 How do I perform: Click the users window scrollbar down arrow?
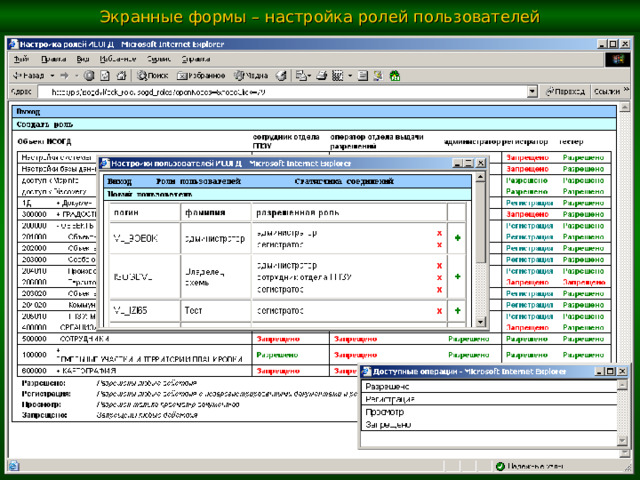(480, 322)
